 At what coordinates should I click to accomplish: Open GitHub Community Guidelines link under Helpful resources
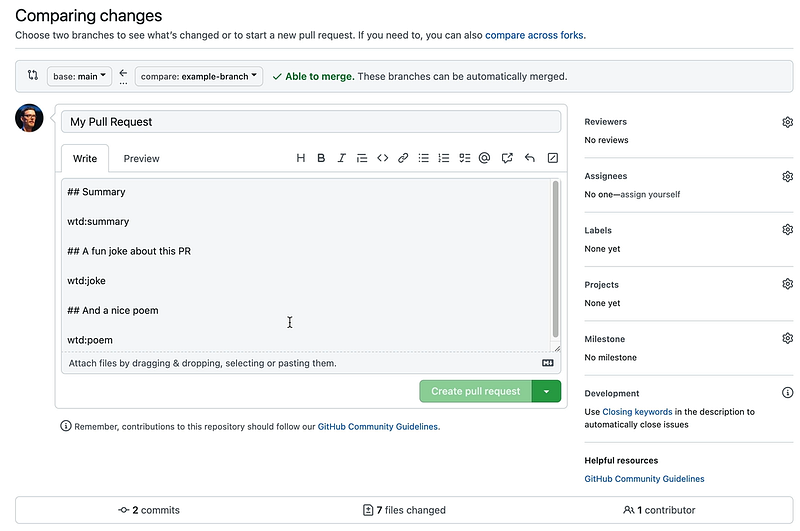[644, 479]
